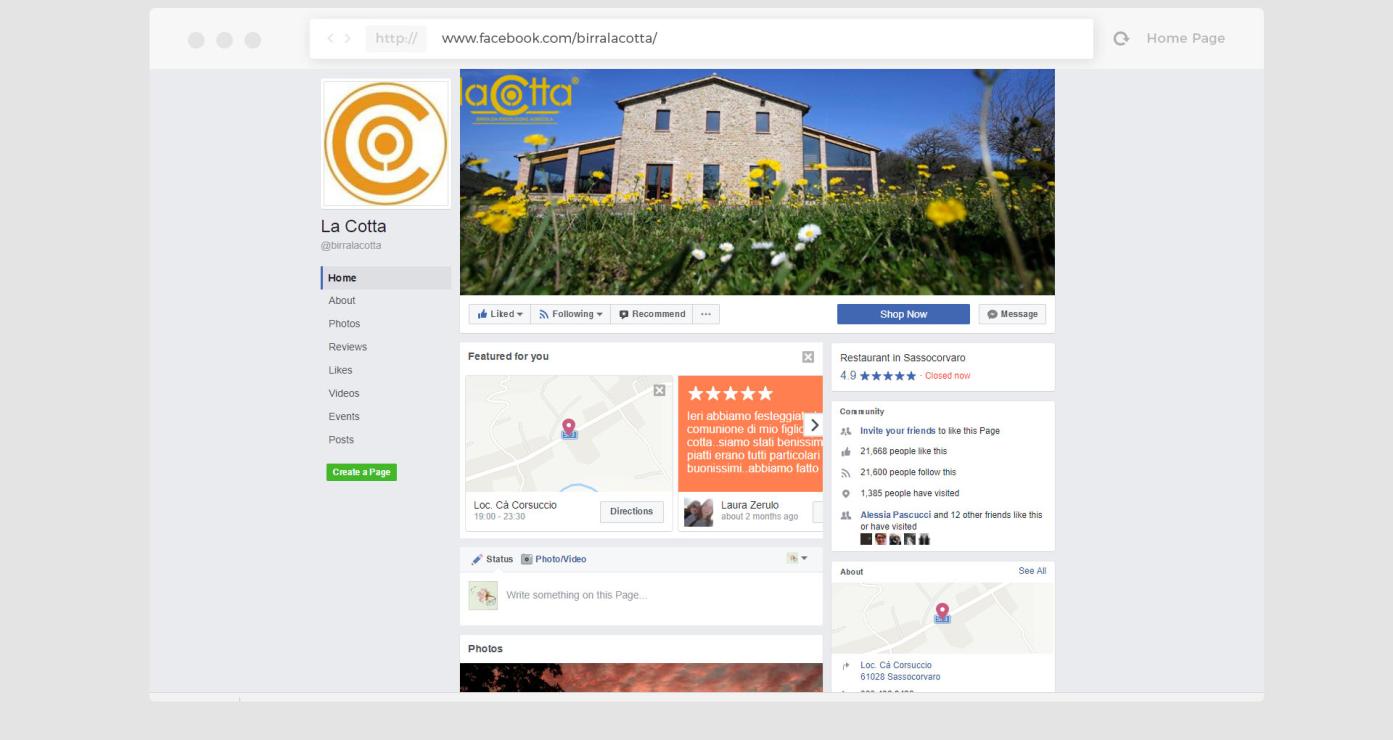The width and height of the screenshot is (1393, 740).
Task: Click La Cotta profile logo picture
Action: tap(386, 144)
